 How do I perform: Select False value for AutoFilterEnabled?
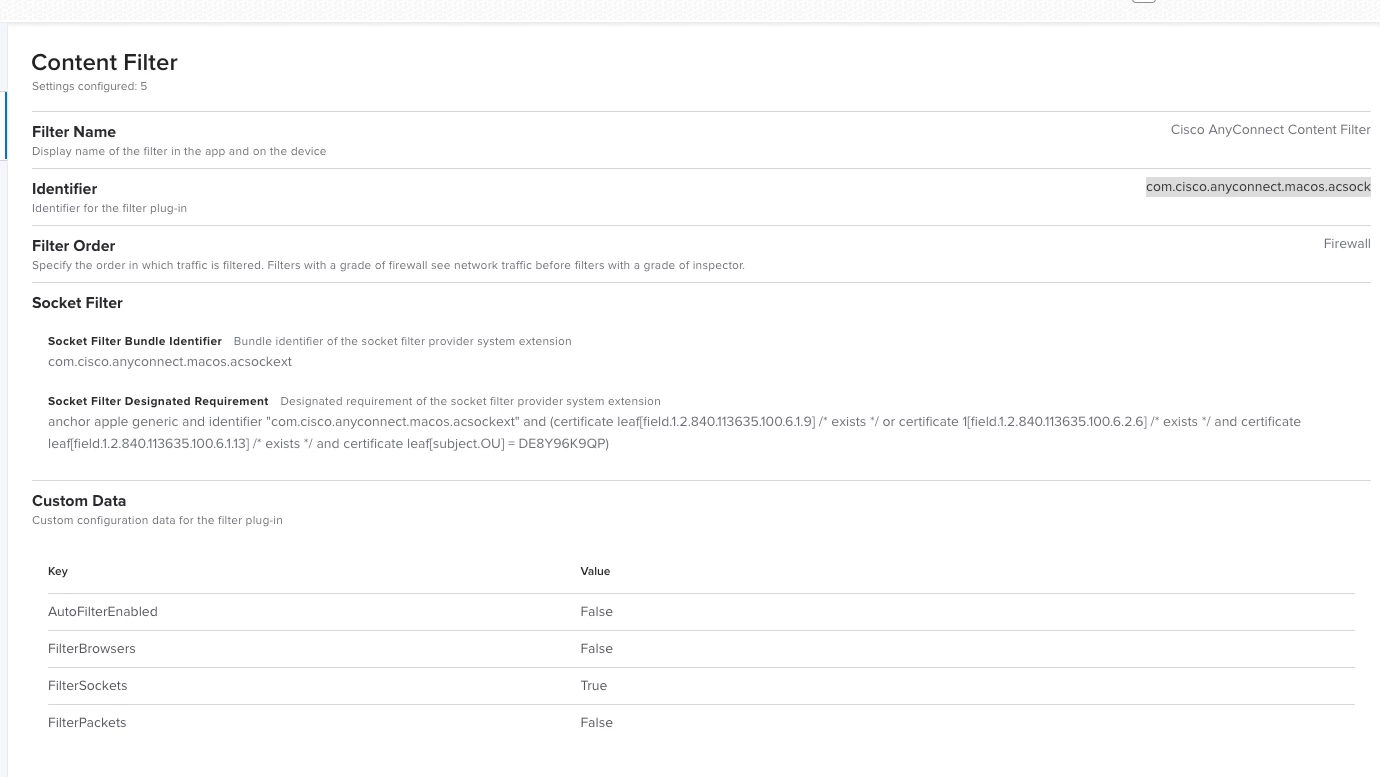597,612
